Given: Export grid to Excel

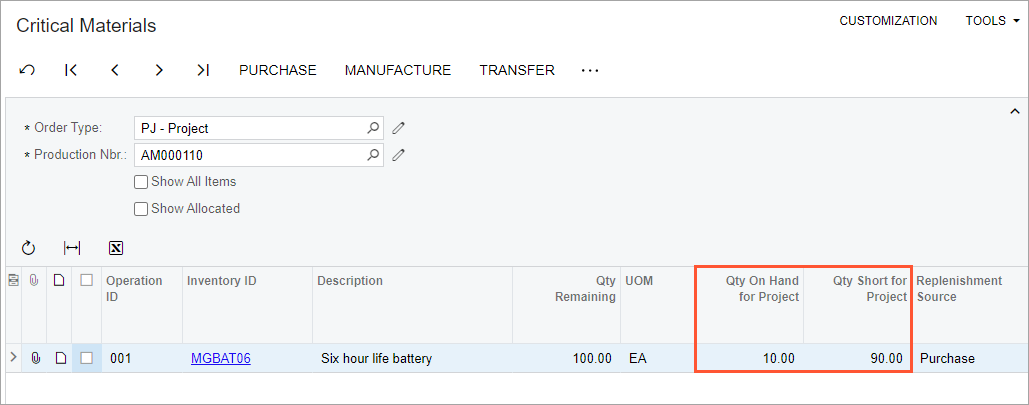Looking at the screenshot, I should (115, 248).
